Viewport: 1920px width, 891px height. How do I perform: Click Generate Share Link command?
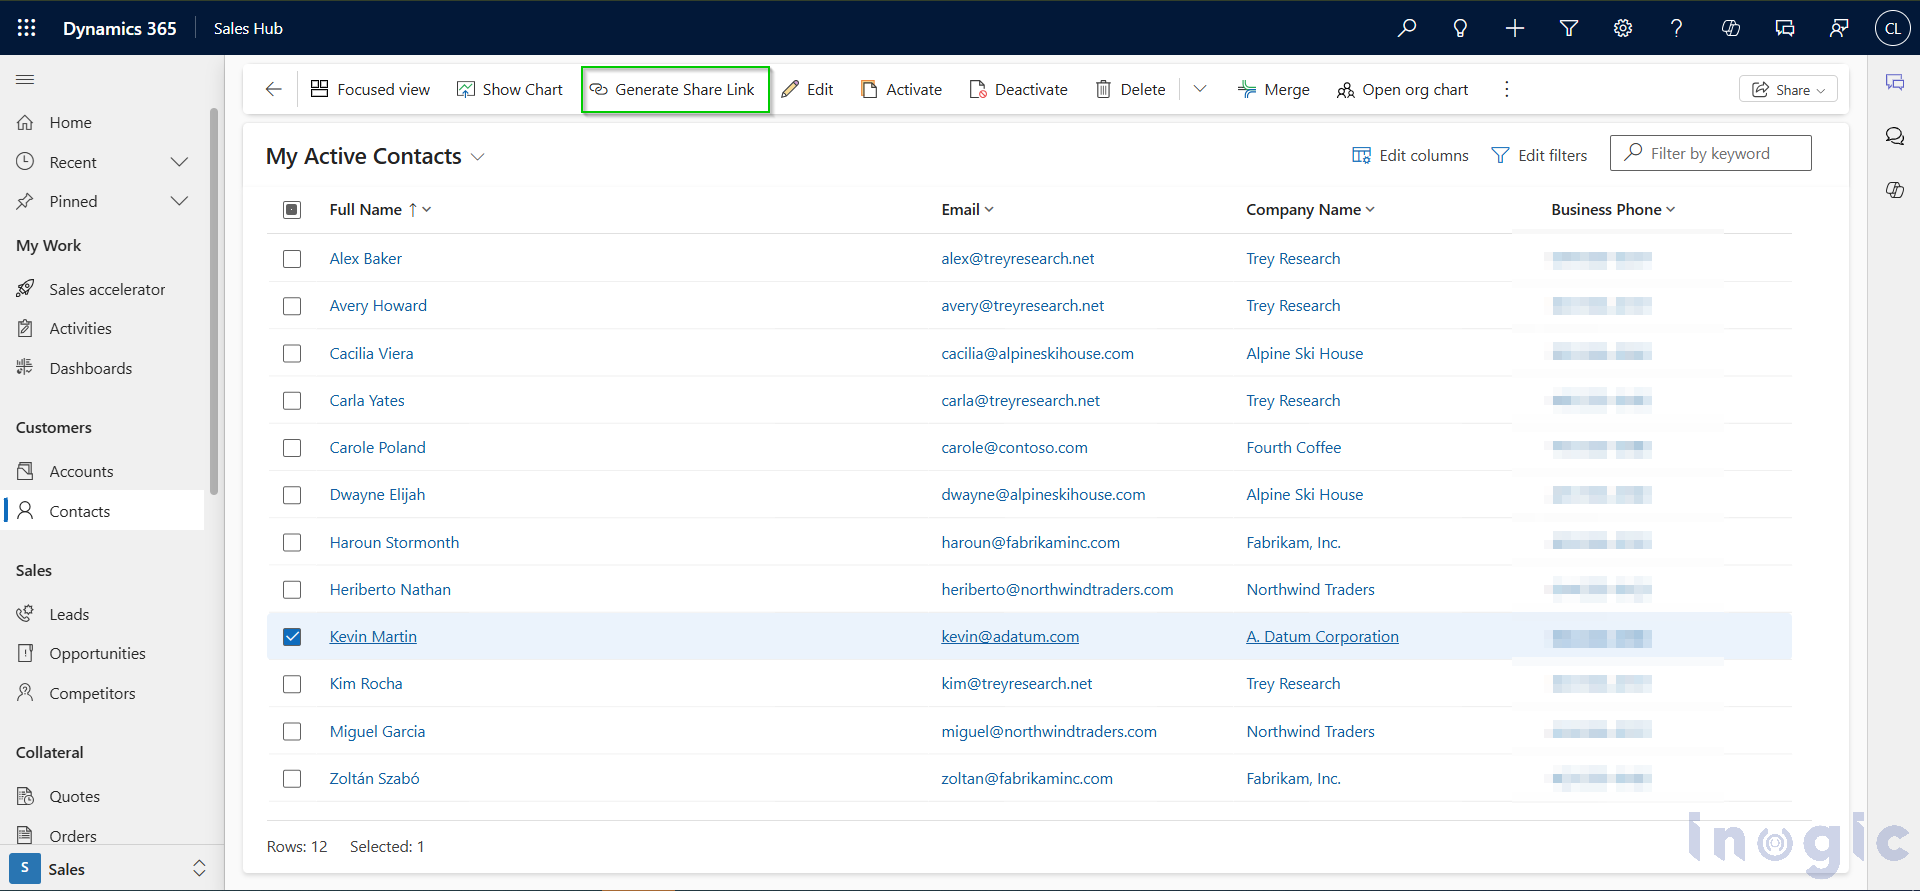(x=675, y=89)
